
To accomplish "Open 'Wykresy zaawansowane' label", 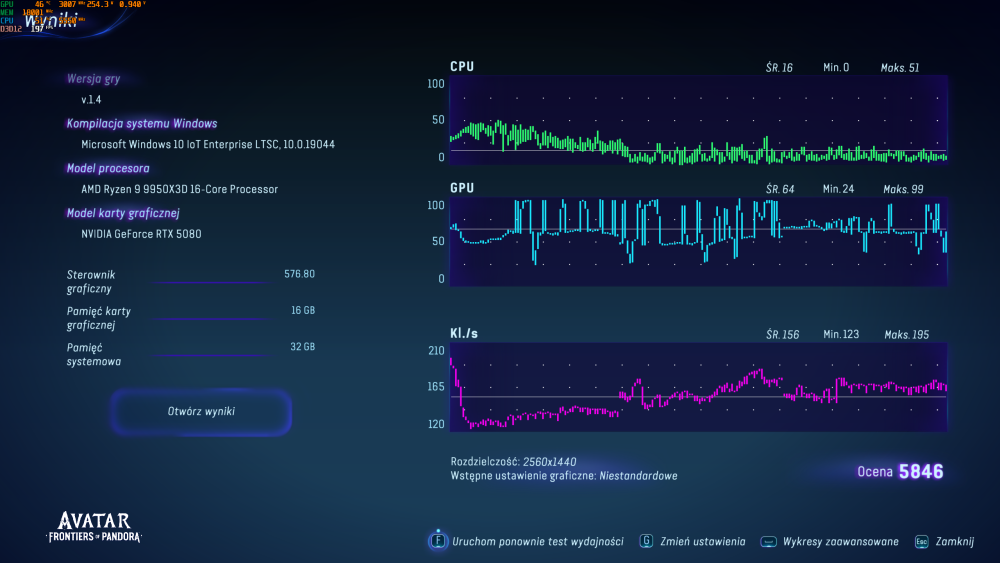I will [x=840, y=541].
